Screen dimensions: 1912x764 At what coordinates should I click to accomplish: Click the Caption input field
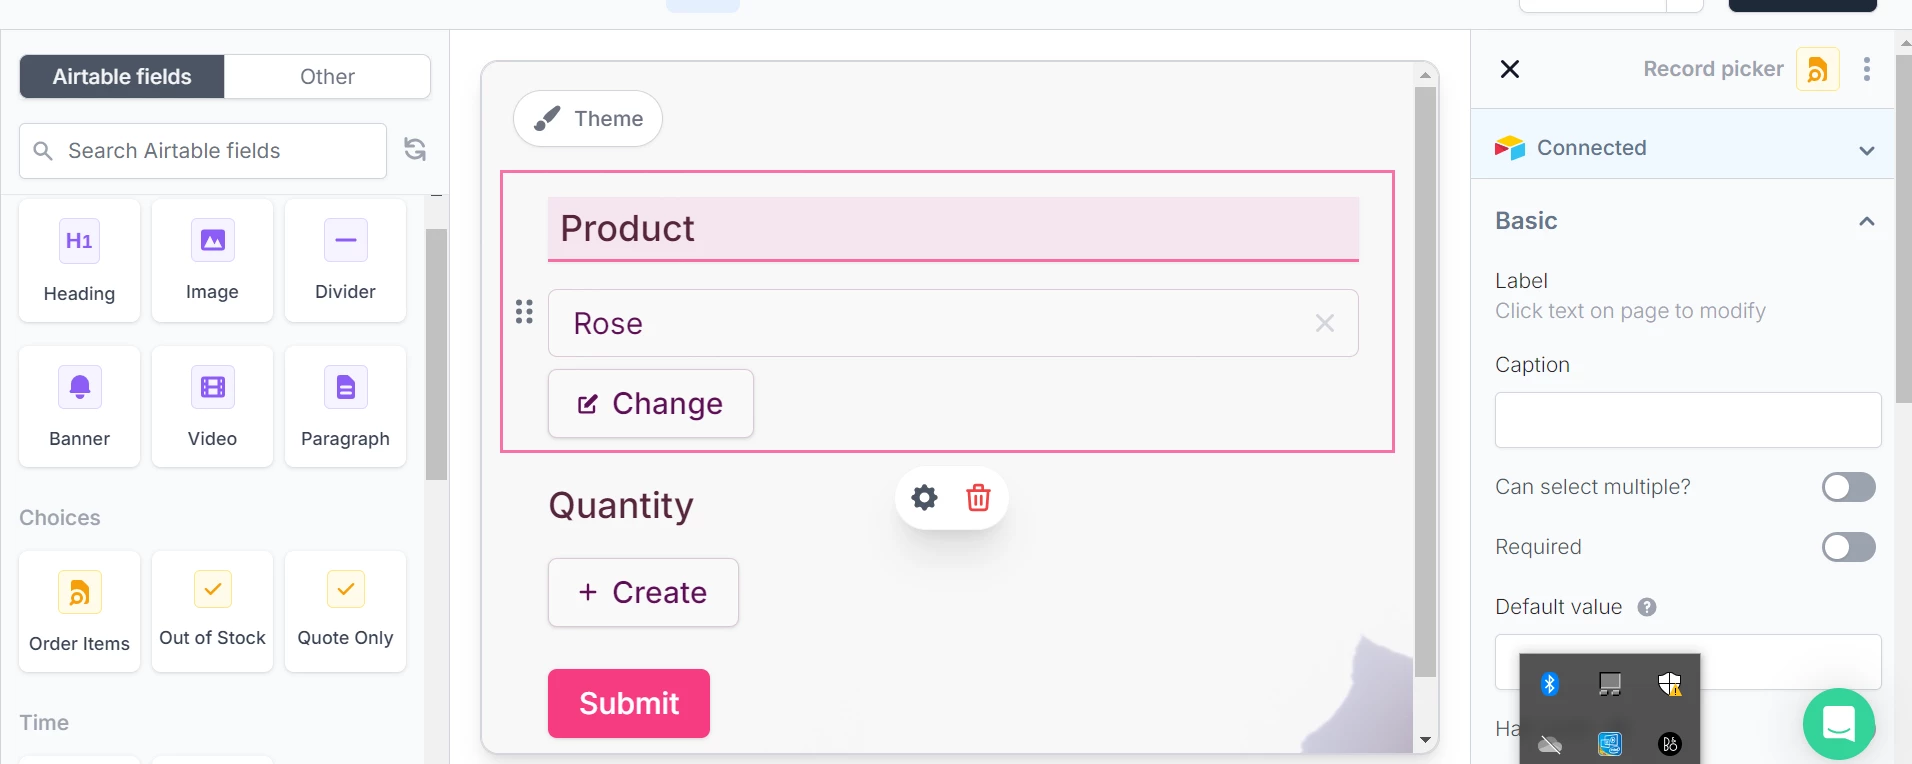(x=1687, y=420)
